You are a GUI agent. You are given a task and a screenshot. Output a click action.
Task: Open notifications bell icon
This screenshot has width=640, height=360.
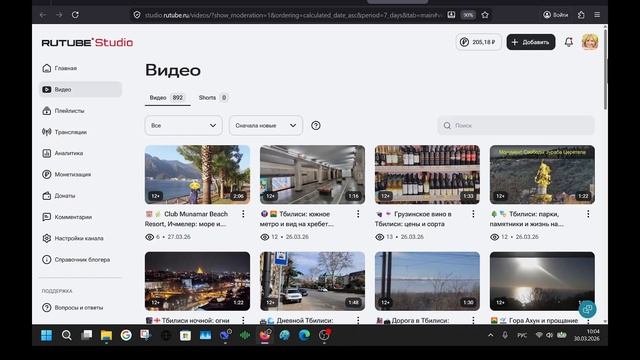[x=569, y=42]
